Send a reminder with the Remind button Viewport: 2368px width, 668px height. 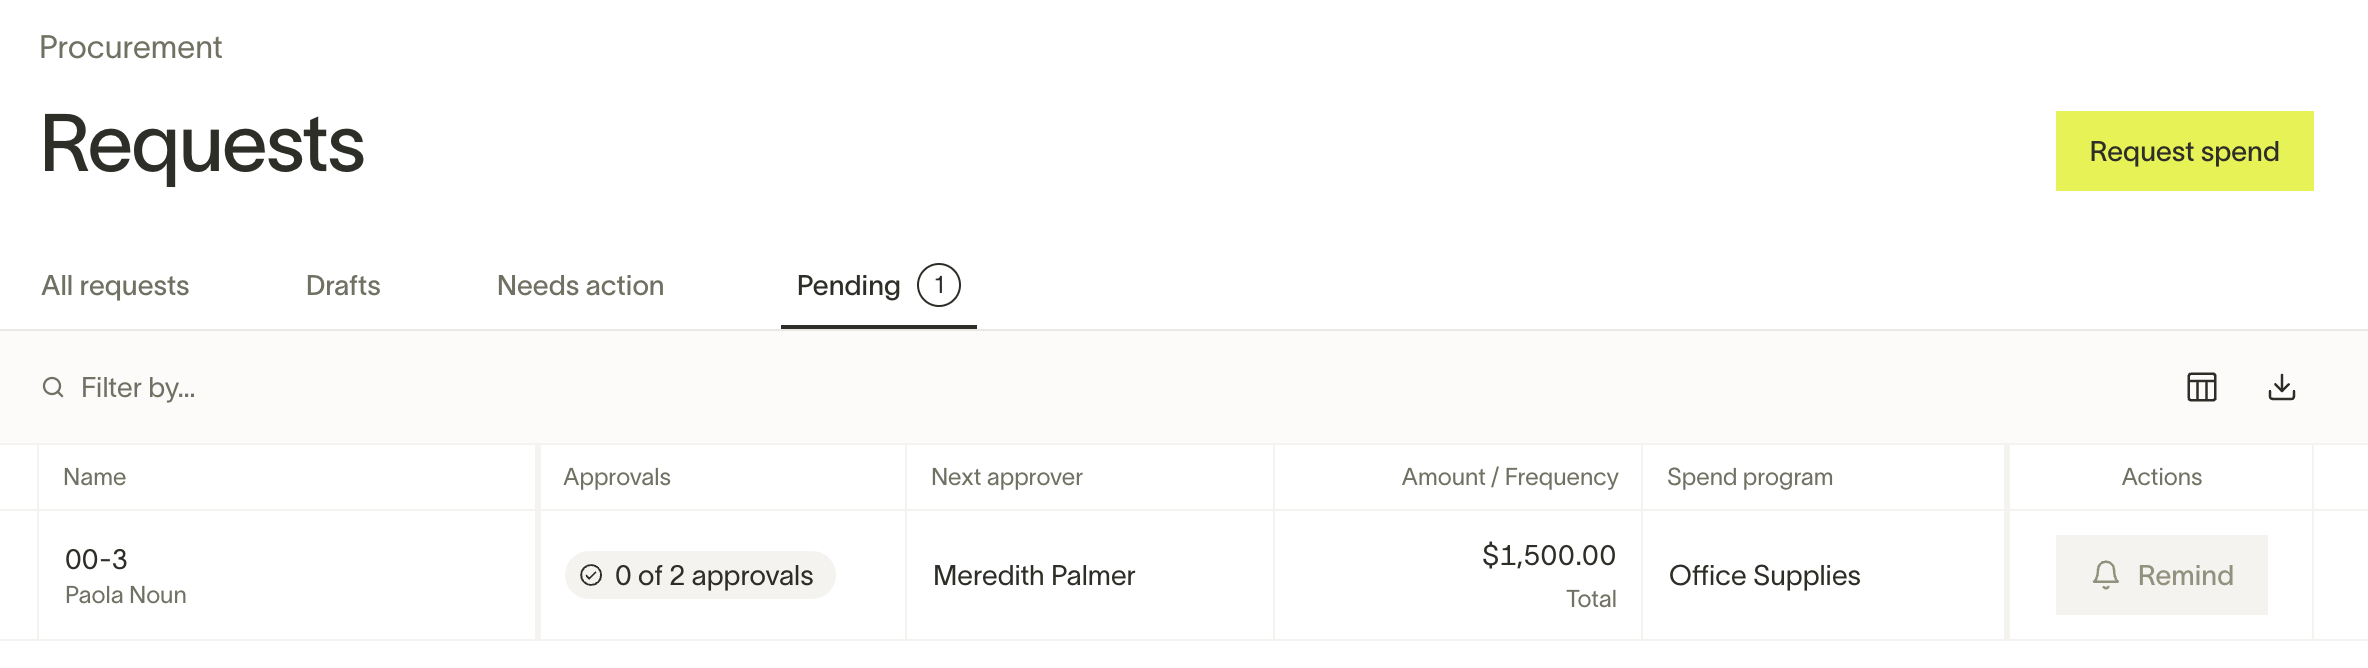point(2161,575)
